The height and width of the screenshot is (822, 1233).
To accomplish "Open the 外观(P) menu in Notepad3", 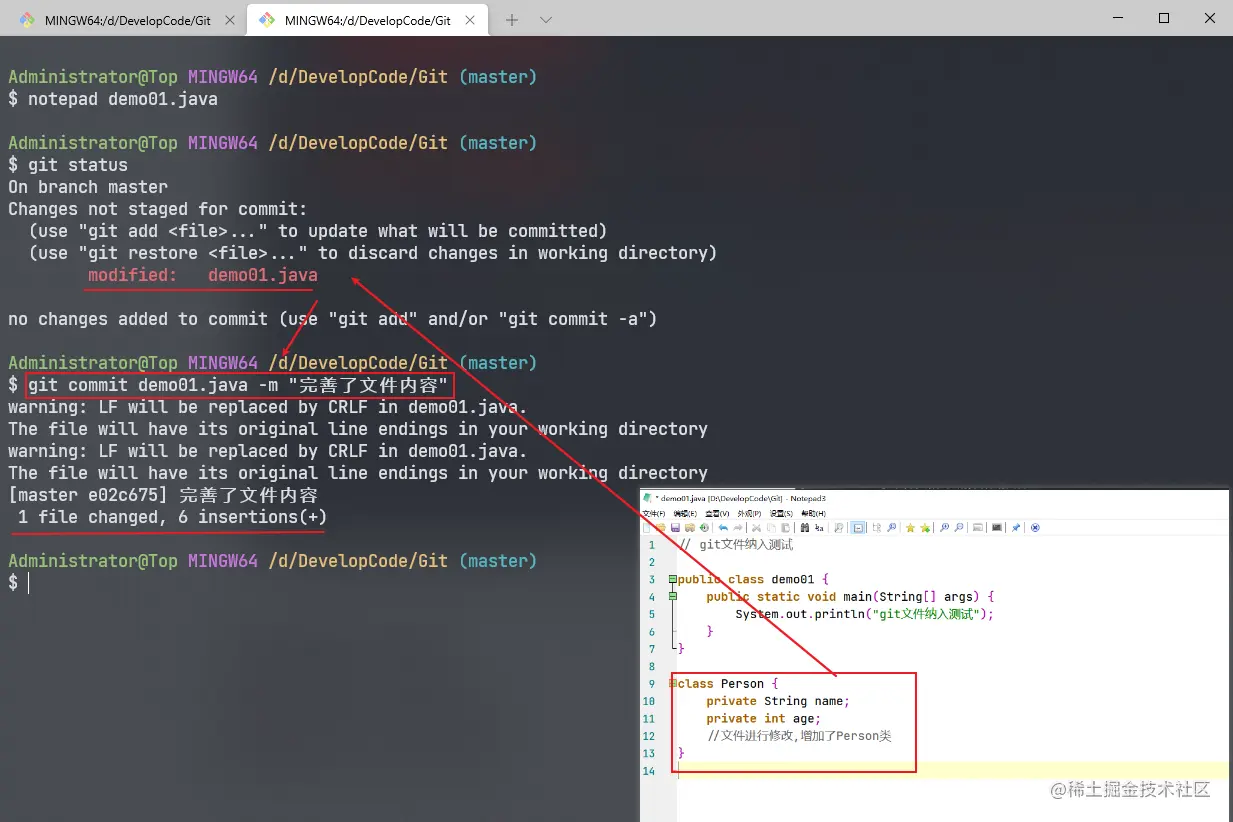I will click(749, 514).
